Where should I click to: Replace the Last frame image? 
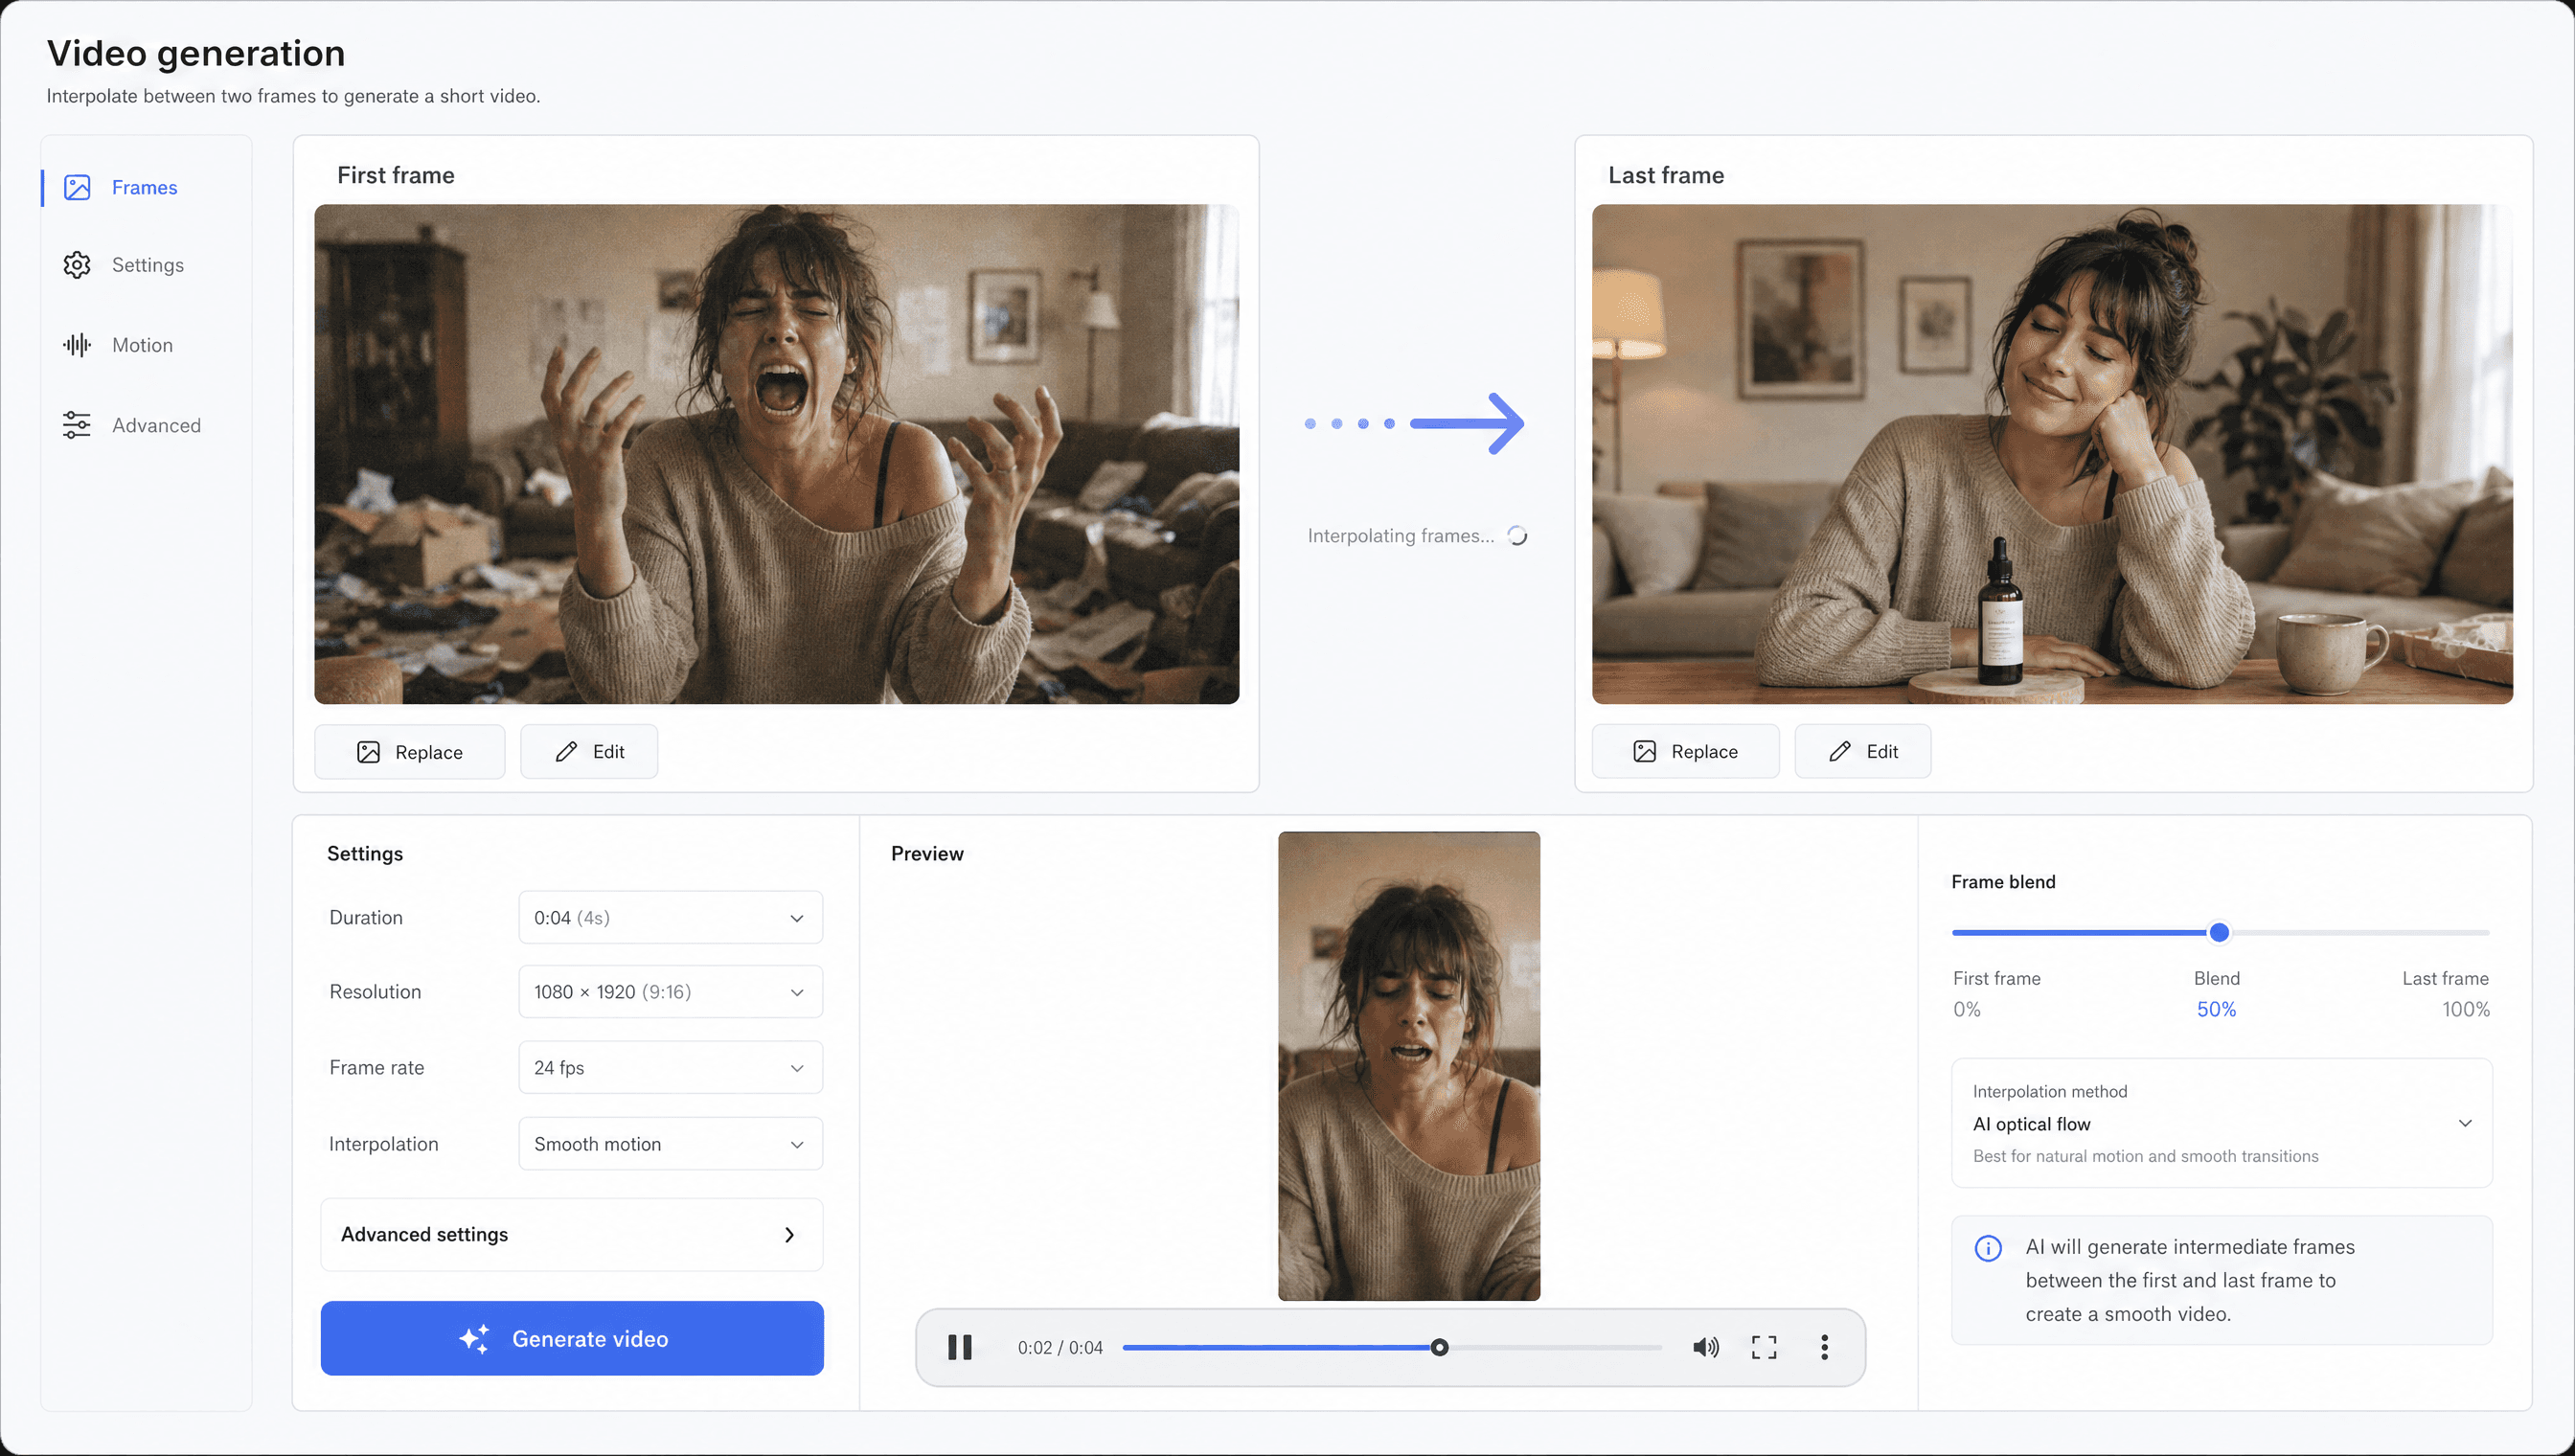(x=1686, y=752)
